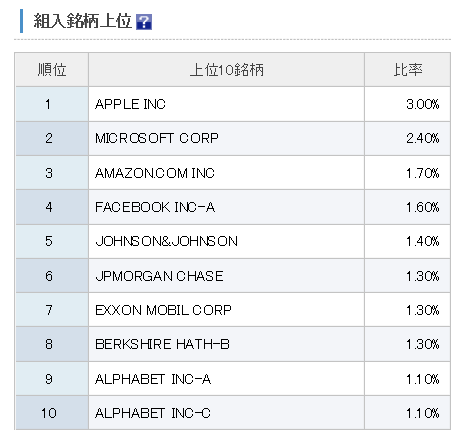Viewport: 460px width, 436px height.
Task: Click the 3.00% ratio for Apple
Action: click(x=422, y=104)
